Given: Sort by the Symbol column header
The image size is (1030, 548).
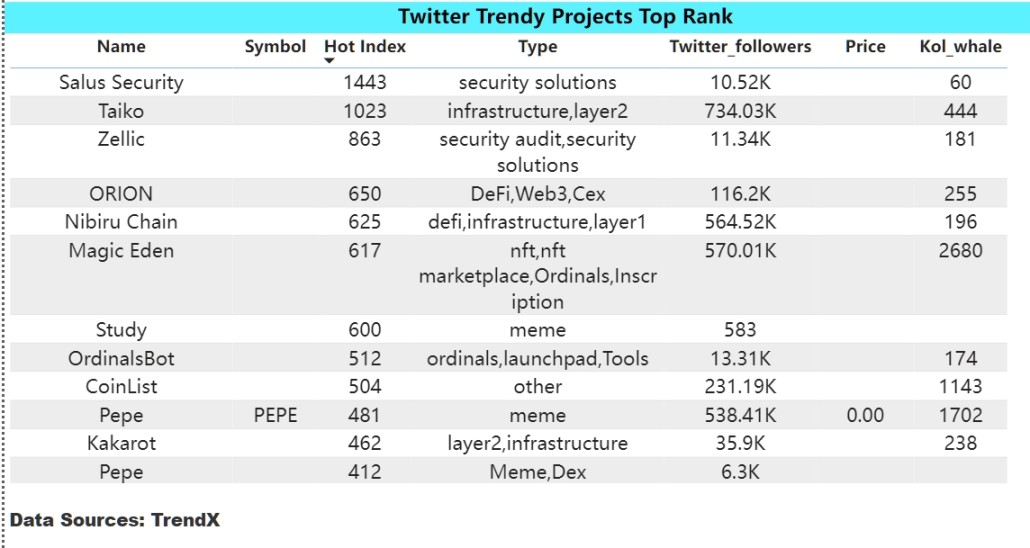Looking at the screenshot, I should click(x=275, y=47).
